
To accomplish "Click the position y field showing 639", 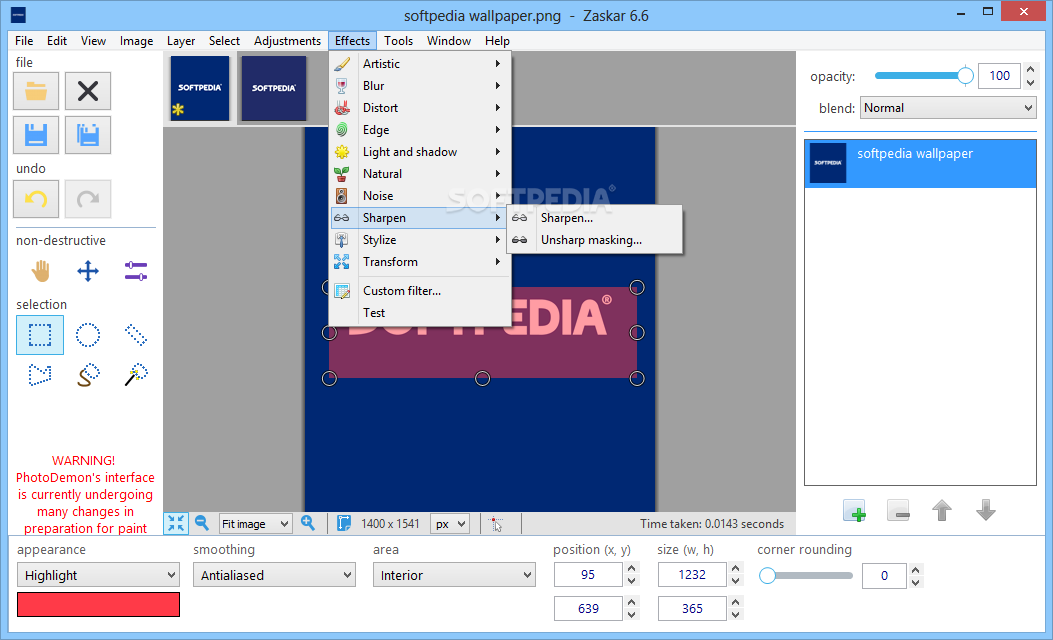I will 588,608.
